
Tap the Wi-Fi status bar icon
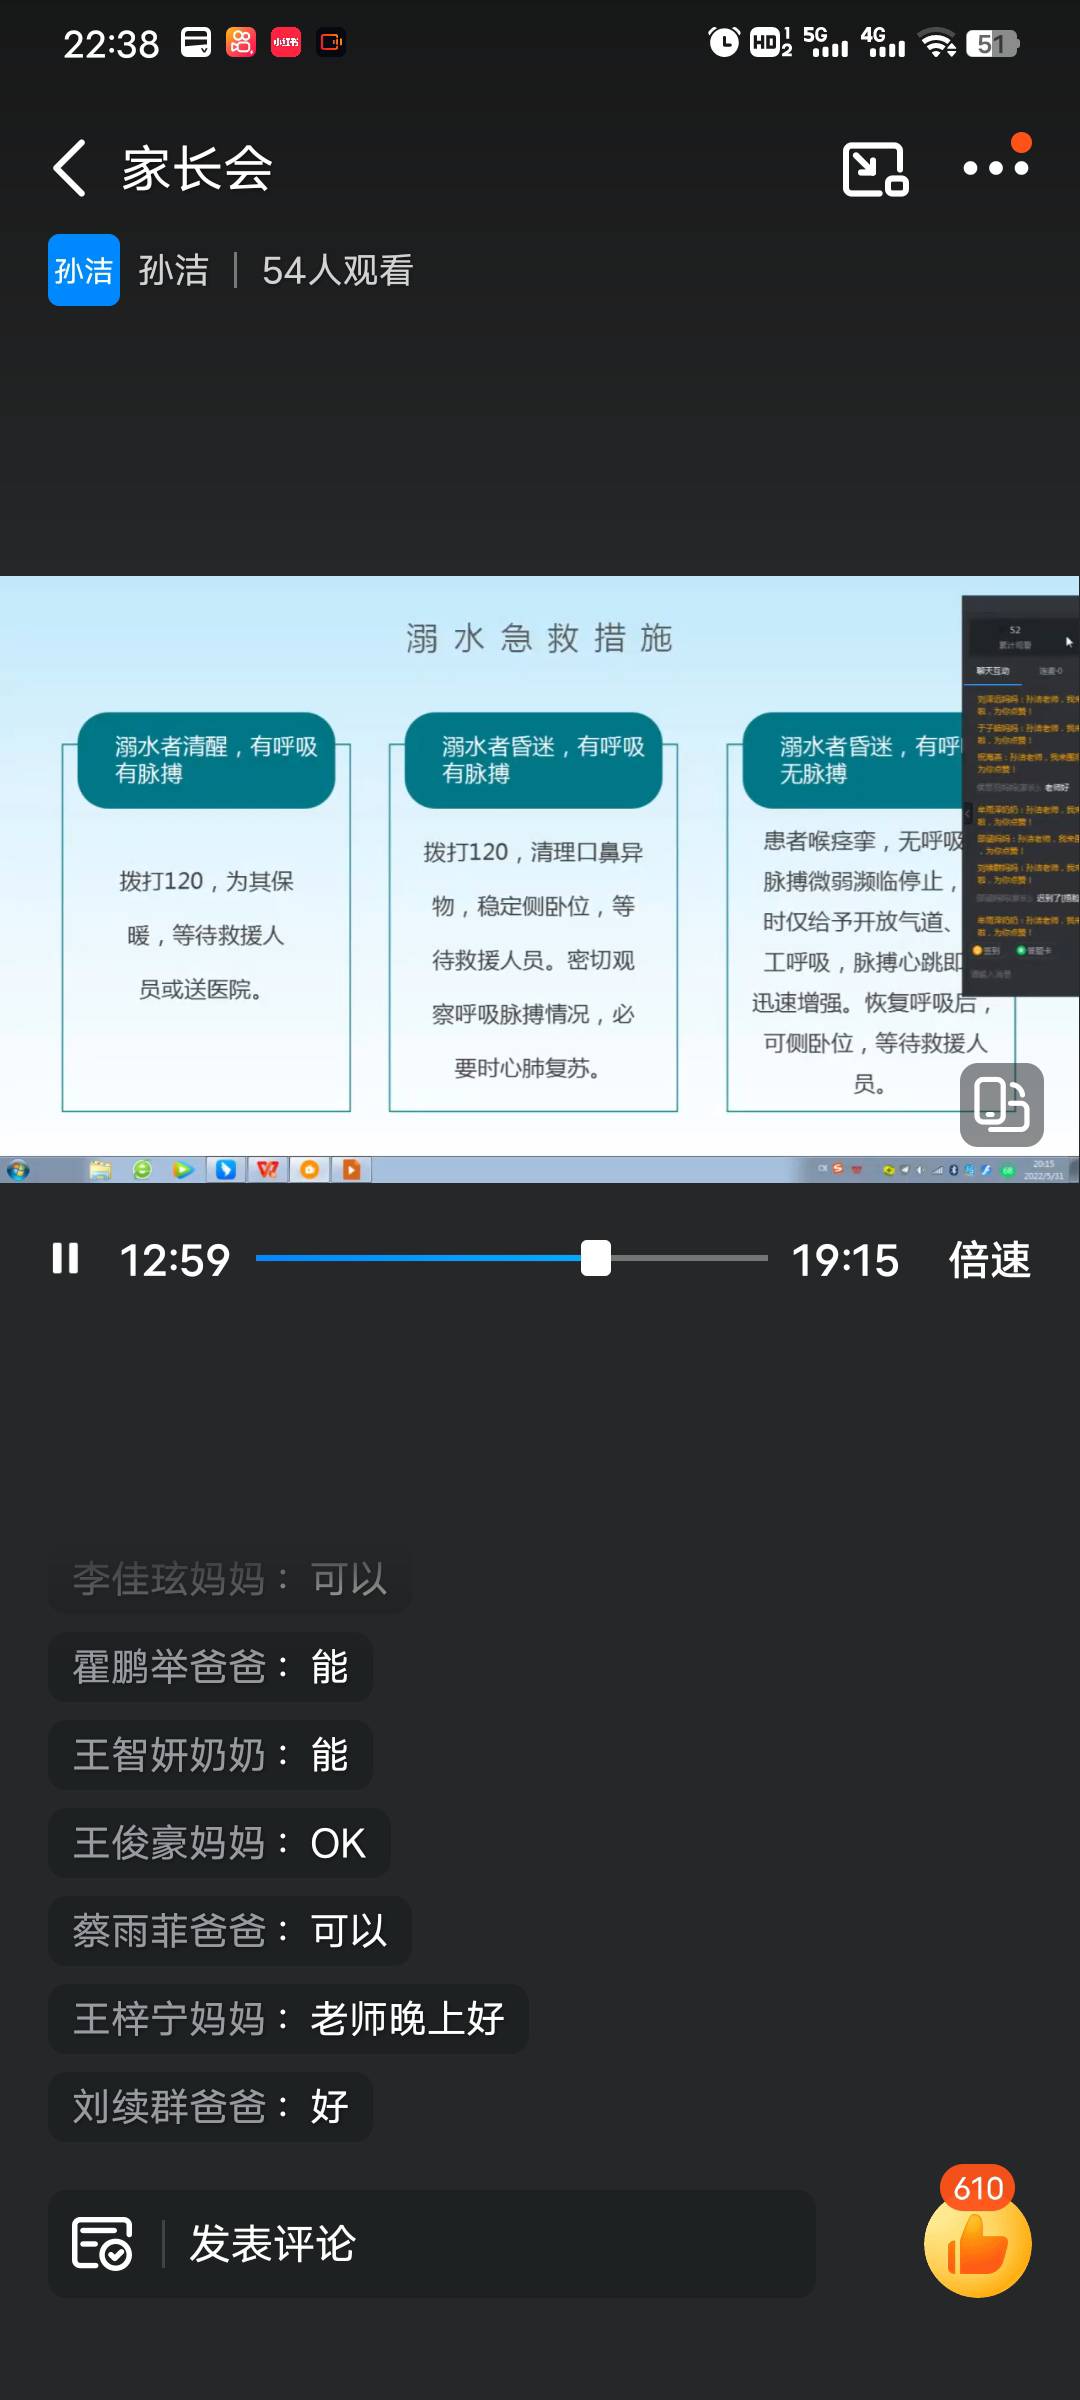[938, 43]
